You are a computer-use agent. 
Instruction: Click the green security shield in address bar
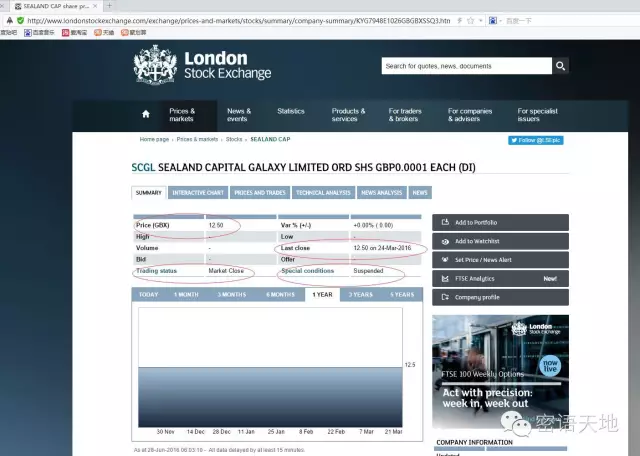[x=20, y=20]
